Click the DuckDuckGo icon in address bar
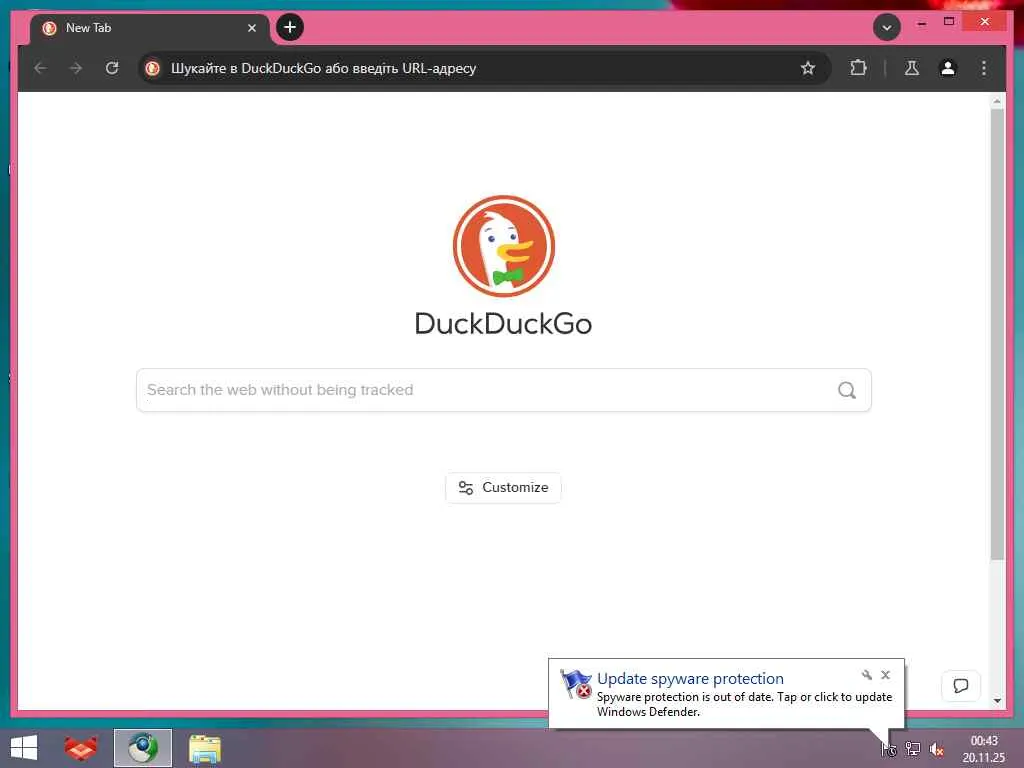 153,68
